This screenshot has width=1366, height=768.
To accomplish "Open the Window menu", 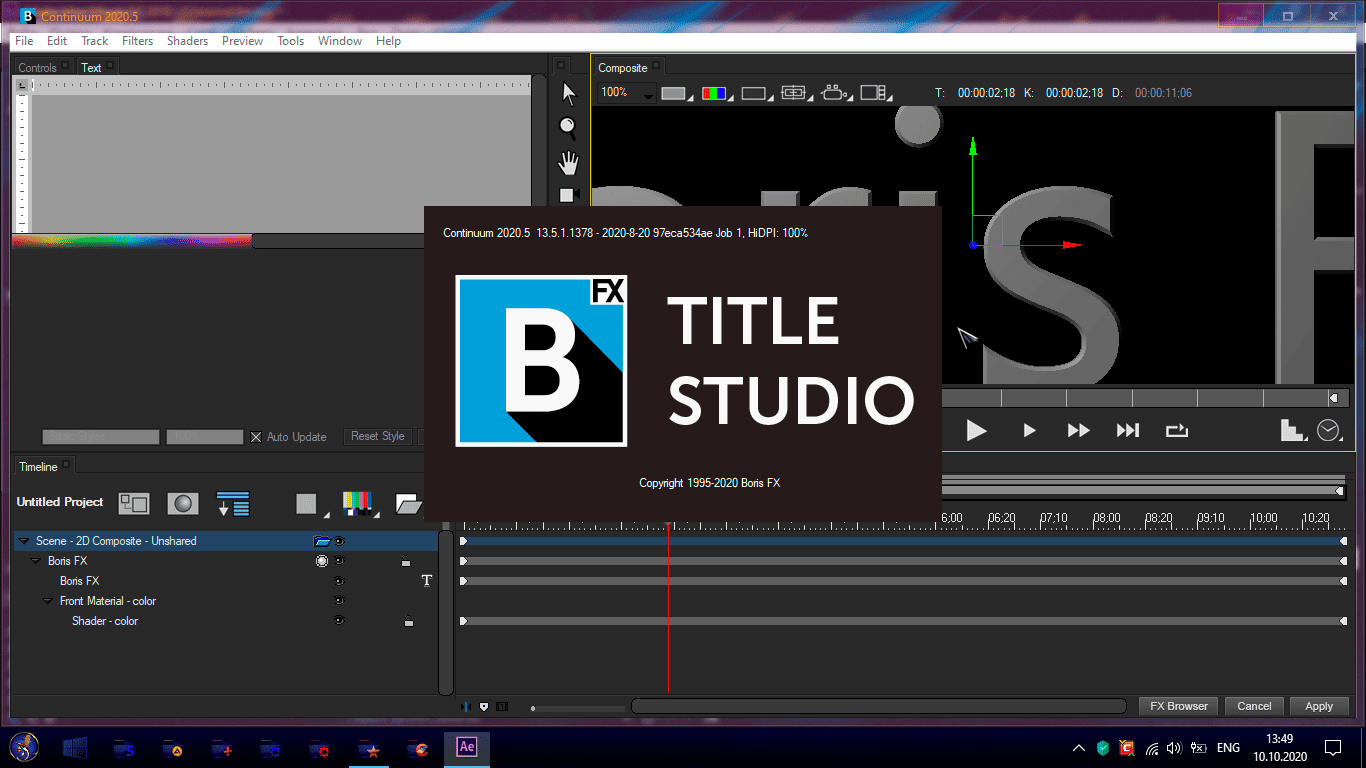I will (340, 41).
